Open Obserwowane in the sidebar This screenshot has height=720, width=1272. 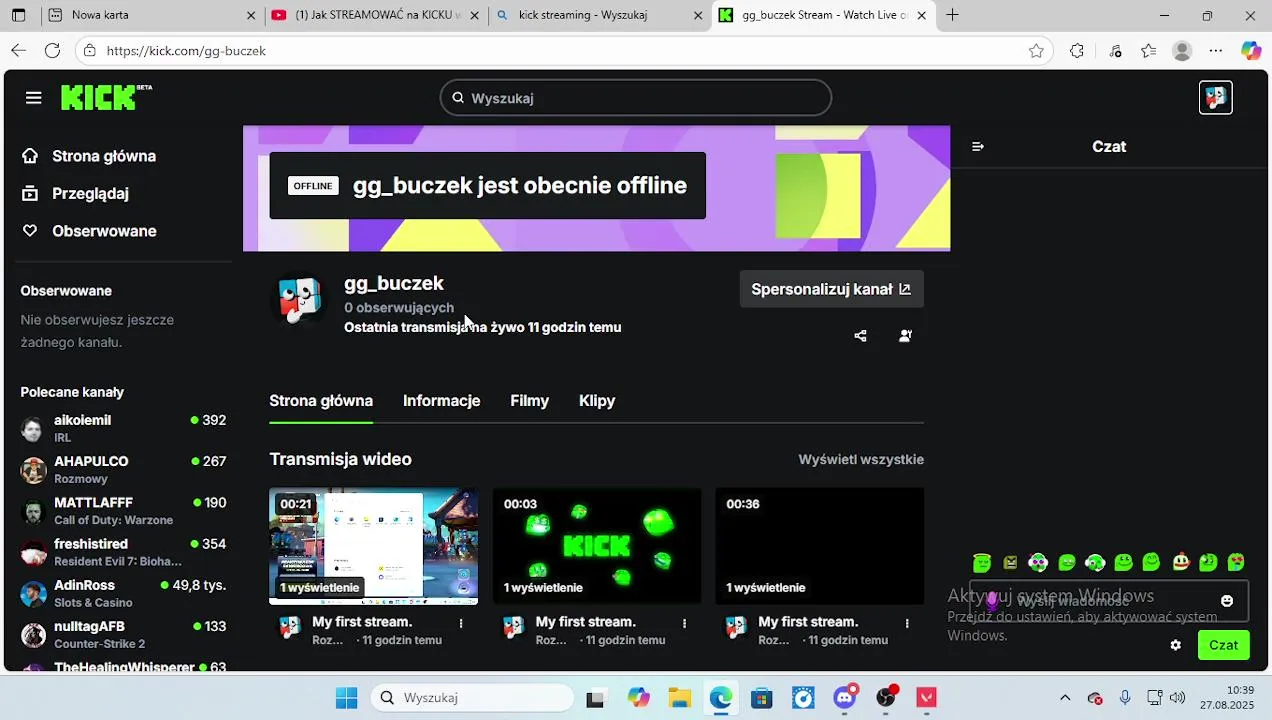click(x=89, y=231)
